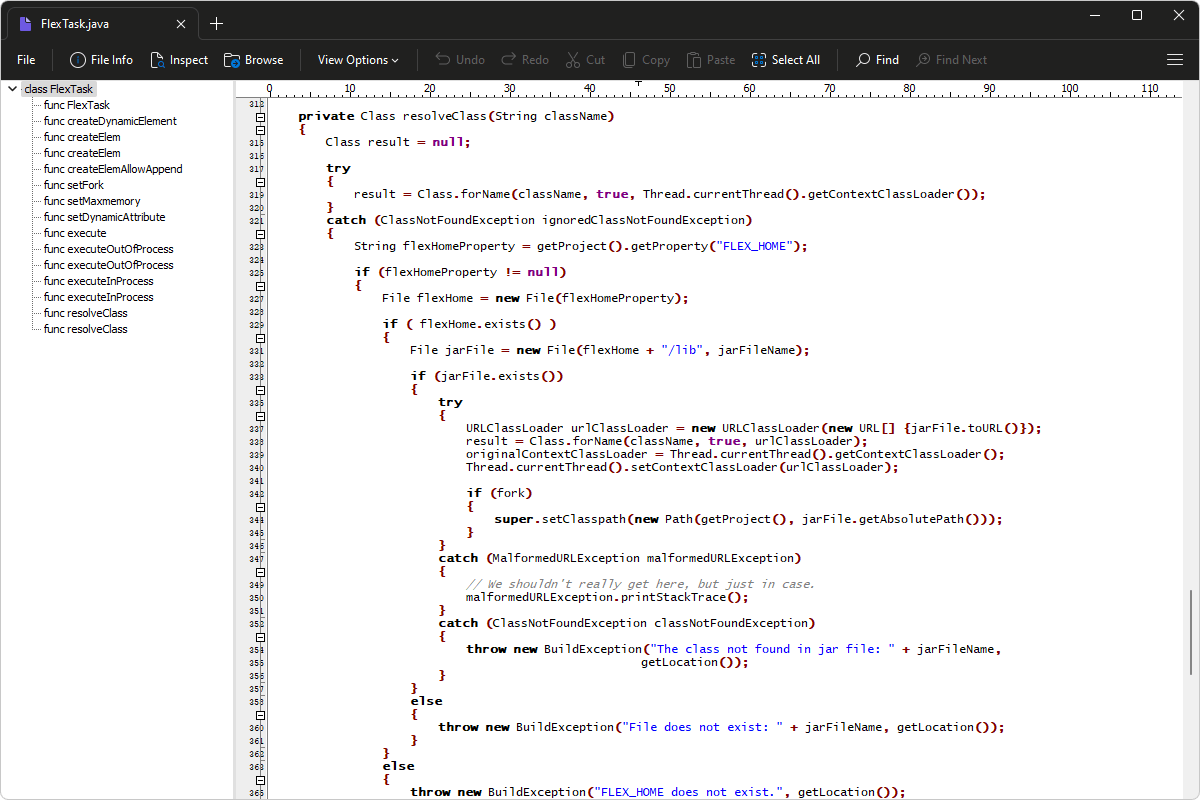This screenshot has width=1200, height=800.
Task: Collapse the try block at line 317
Action: [x=260, y=181]
